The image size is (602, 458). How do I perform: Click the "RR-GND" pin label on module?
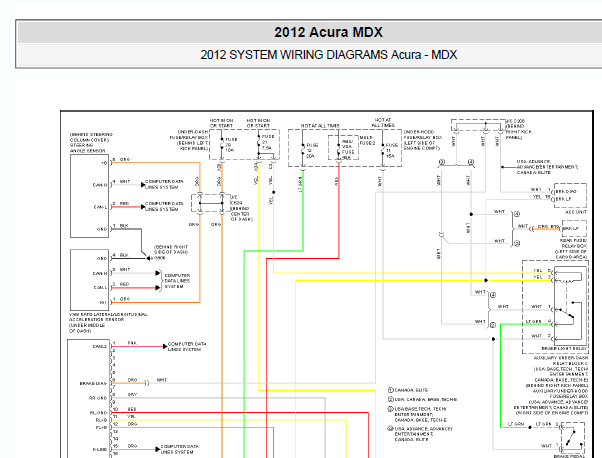pos(98,398)
